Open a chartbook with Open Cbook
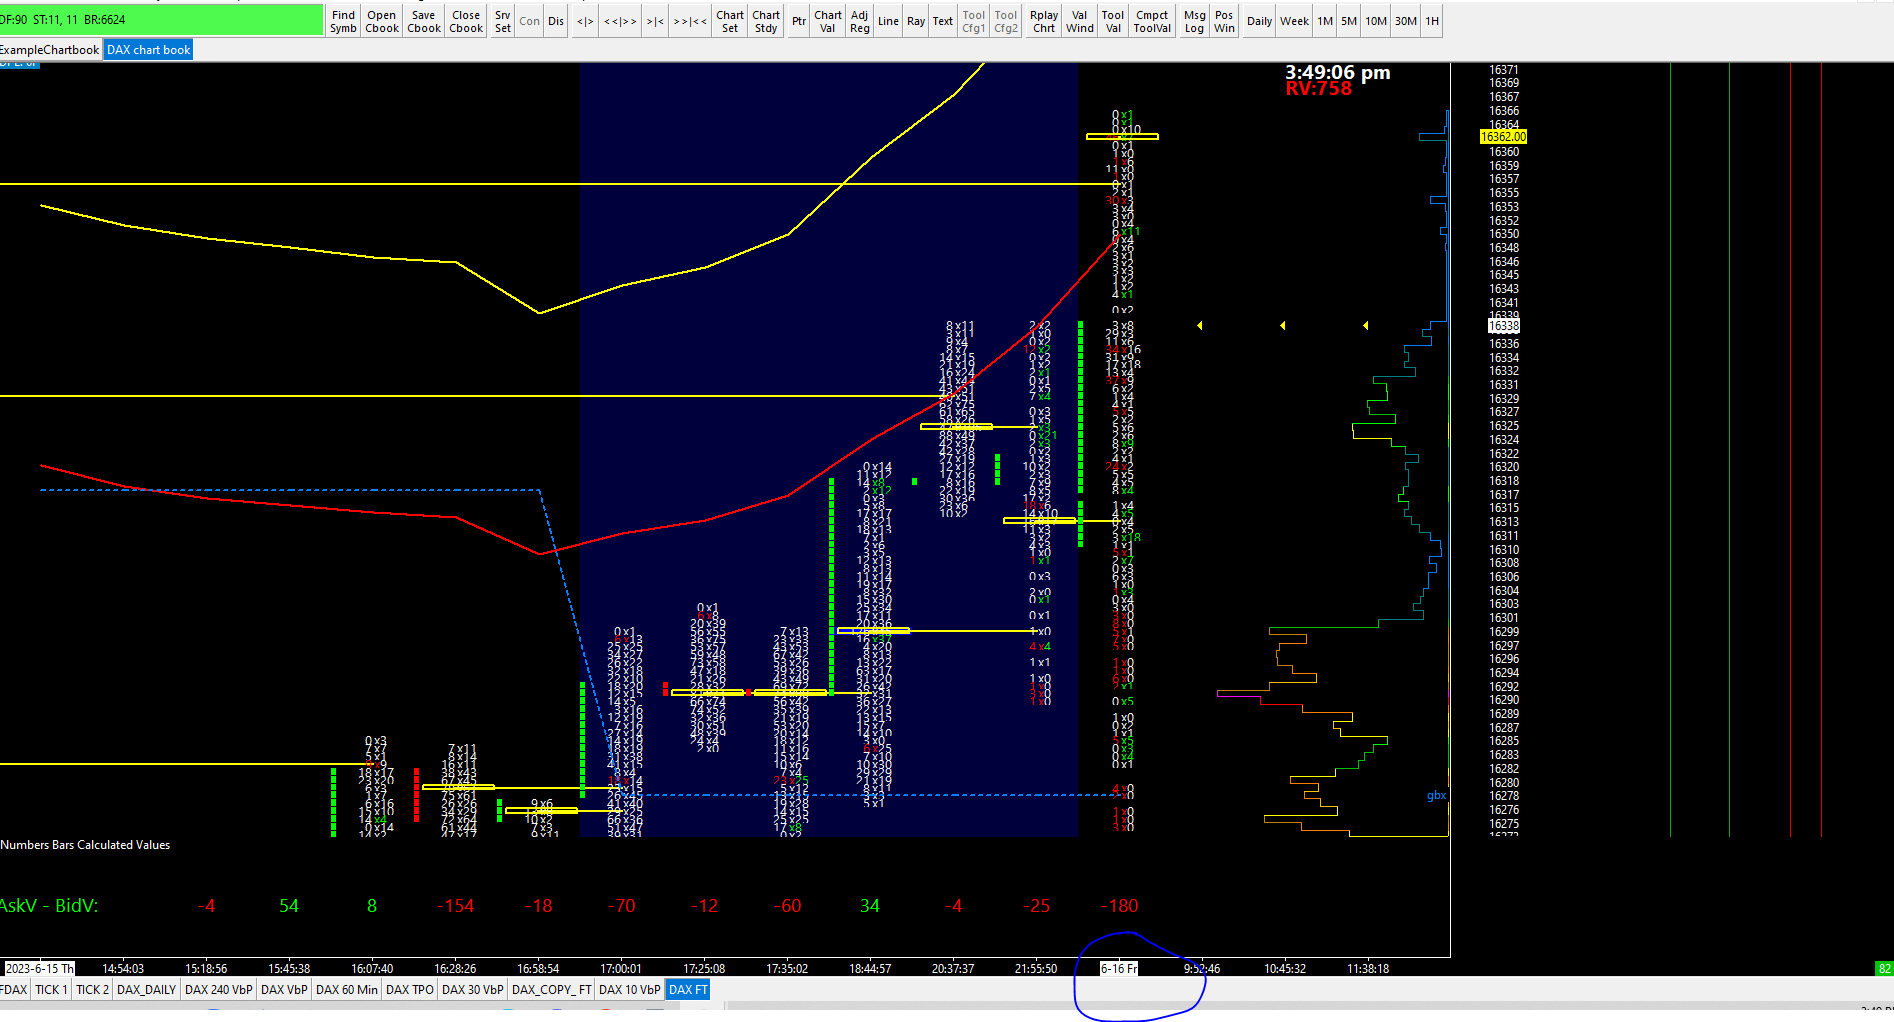Image resolution: width=1894 pixels, height=1022 pixels. [382, 21]
